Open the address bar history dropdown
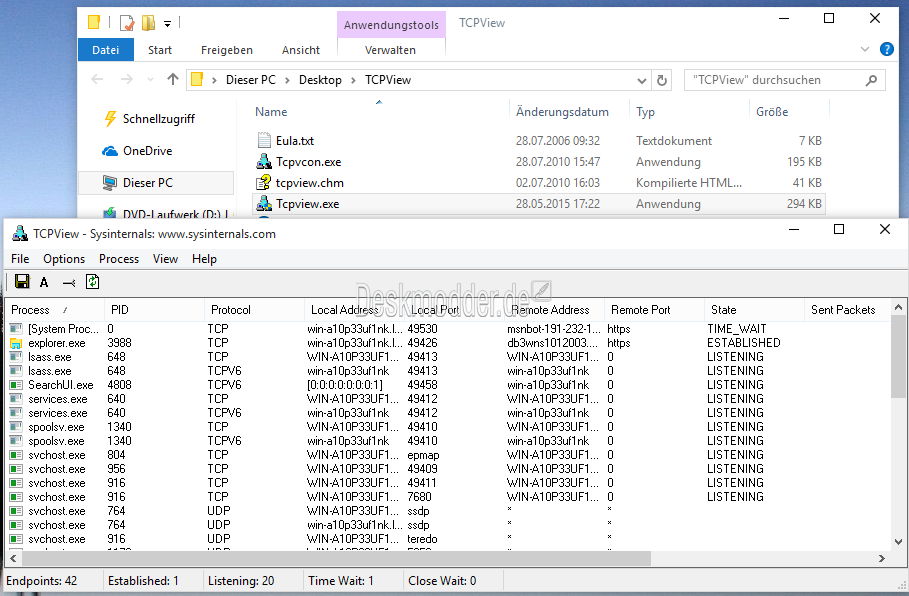This screenshot has width=909, height=596. pyautogui.click(x=641, y=80)
